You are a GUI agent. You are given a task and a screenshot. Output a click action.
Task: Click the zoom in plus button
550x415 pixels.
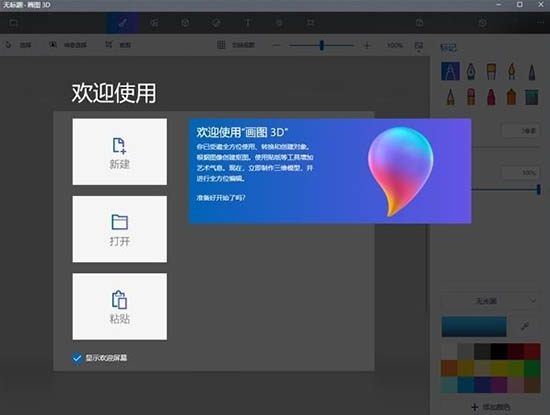367,45
